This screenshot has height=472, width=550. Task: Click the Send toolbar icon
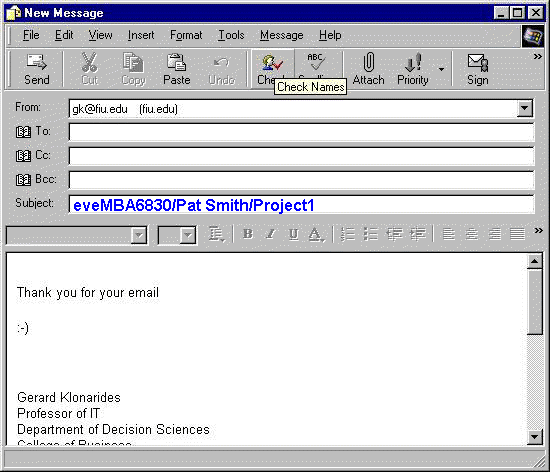pos(36,62)
